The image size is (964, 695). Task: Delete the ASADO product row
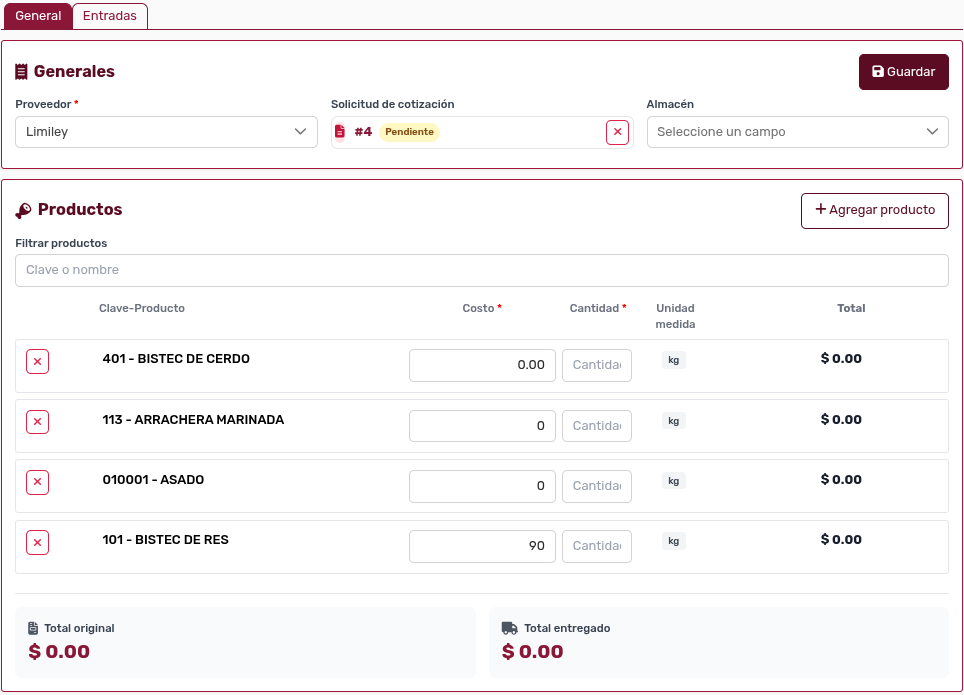(37, 483)
